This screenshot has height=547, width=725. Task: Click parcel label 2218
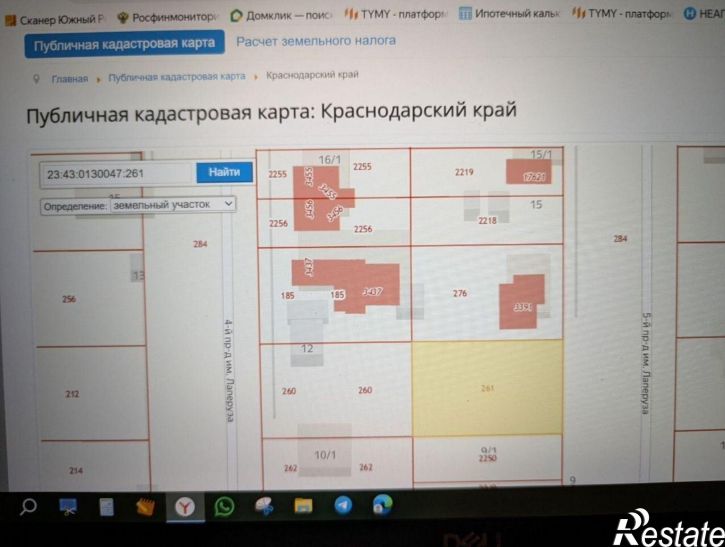[x=487, y=221]
